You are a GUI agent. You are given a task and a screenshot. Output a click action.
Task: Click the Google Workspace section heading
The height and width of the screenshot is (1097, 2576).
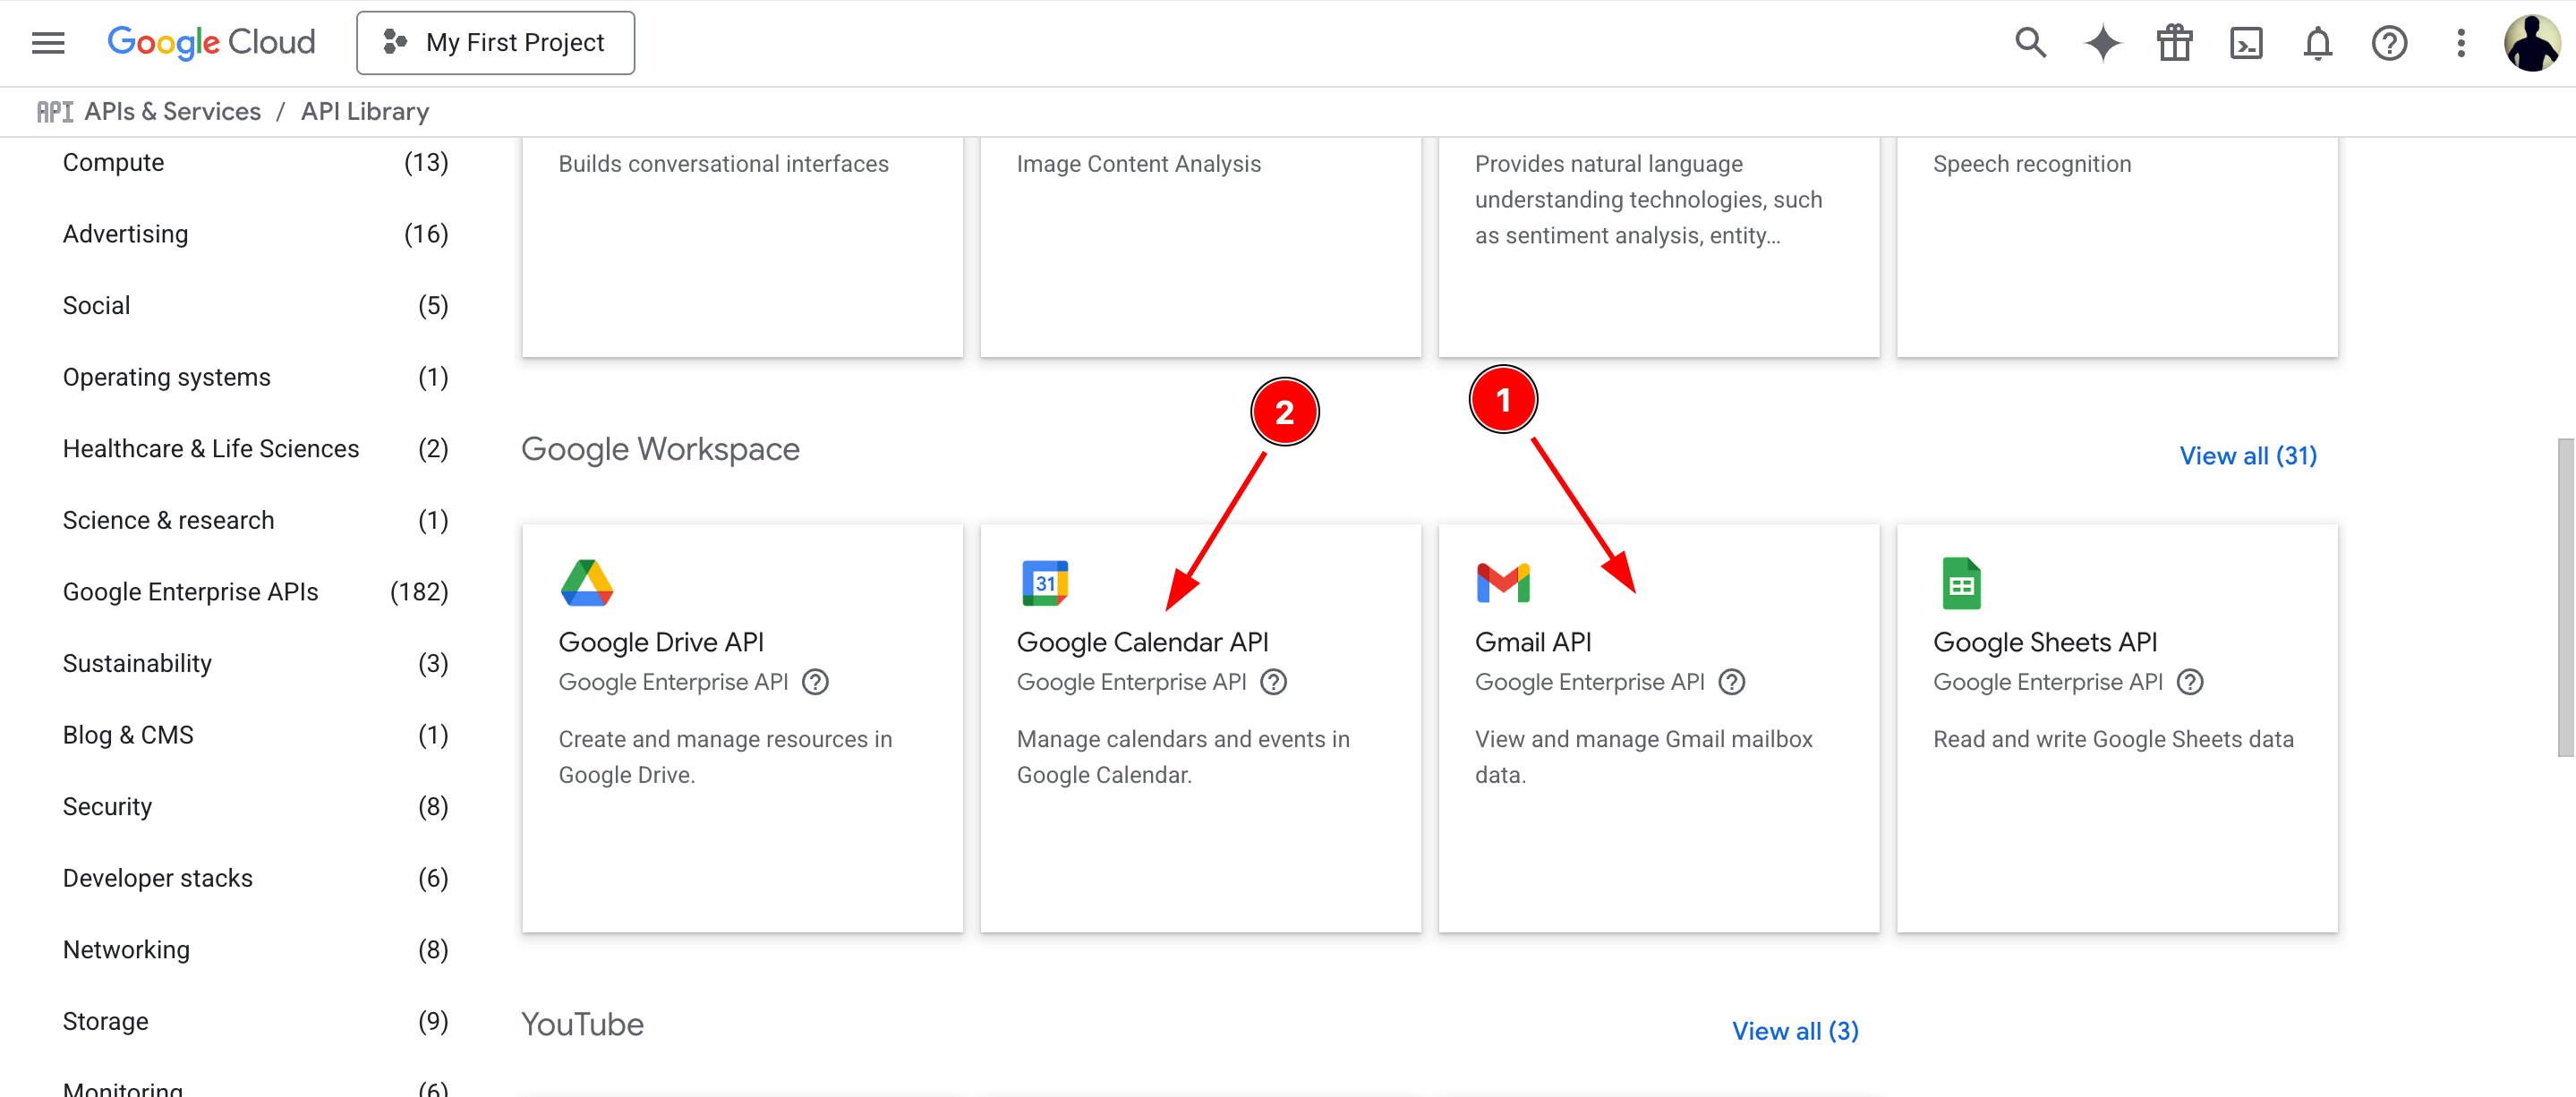pyautogui.click(x=660, y=450)
